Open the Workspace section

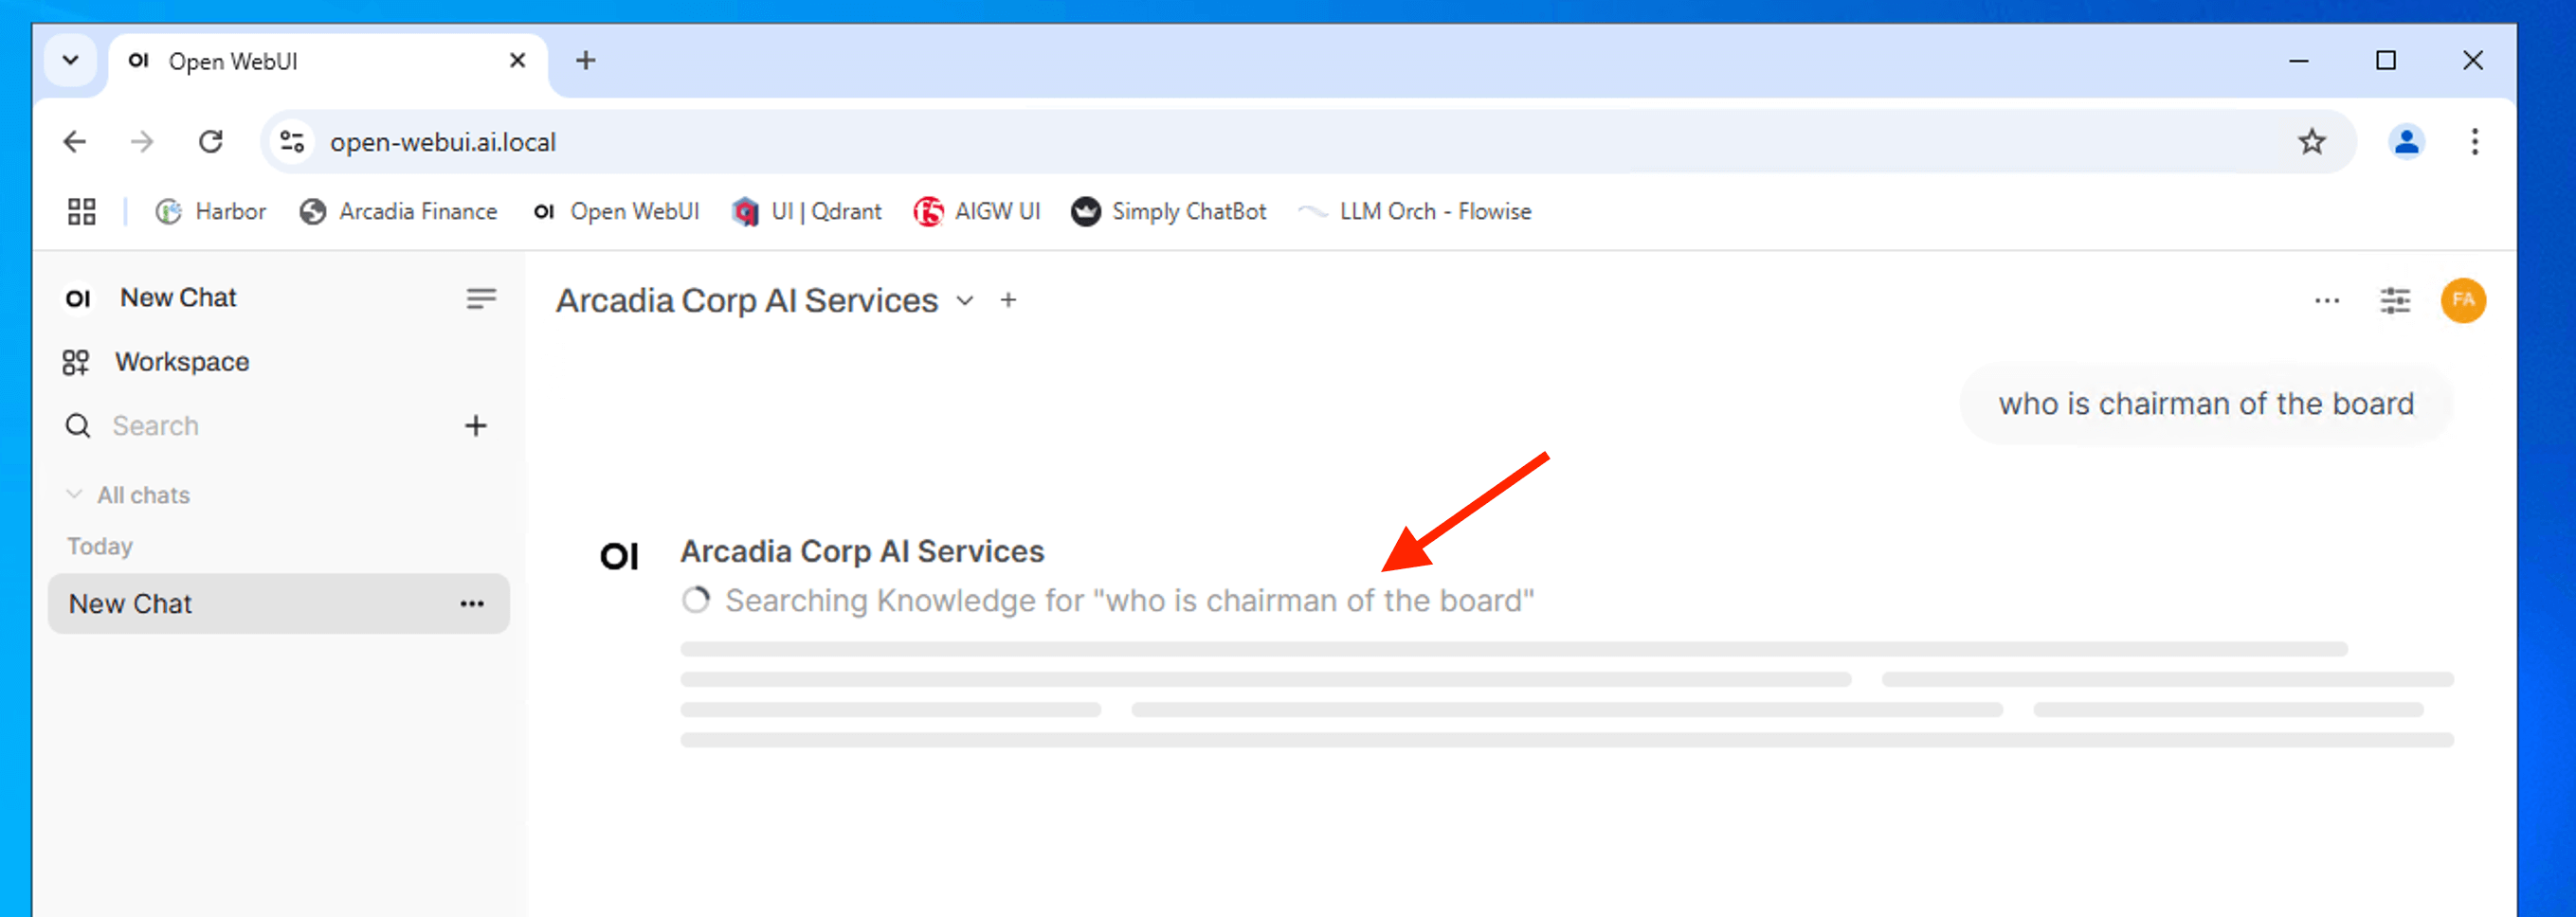(x=181, y=362)
